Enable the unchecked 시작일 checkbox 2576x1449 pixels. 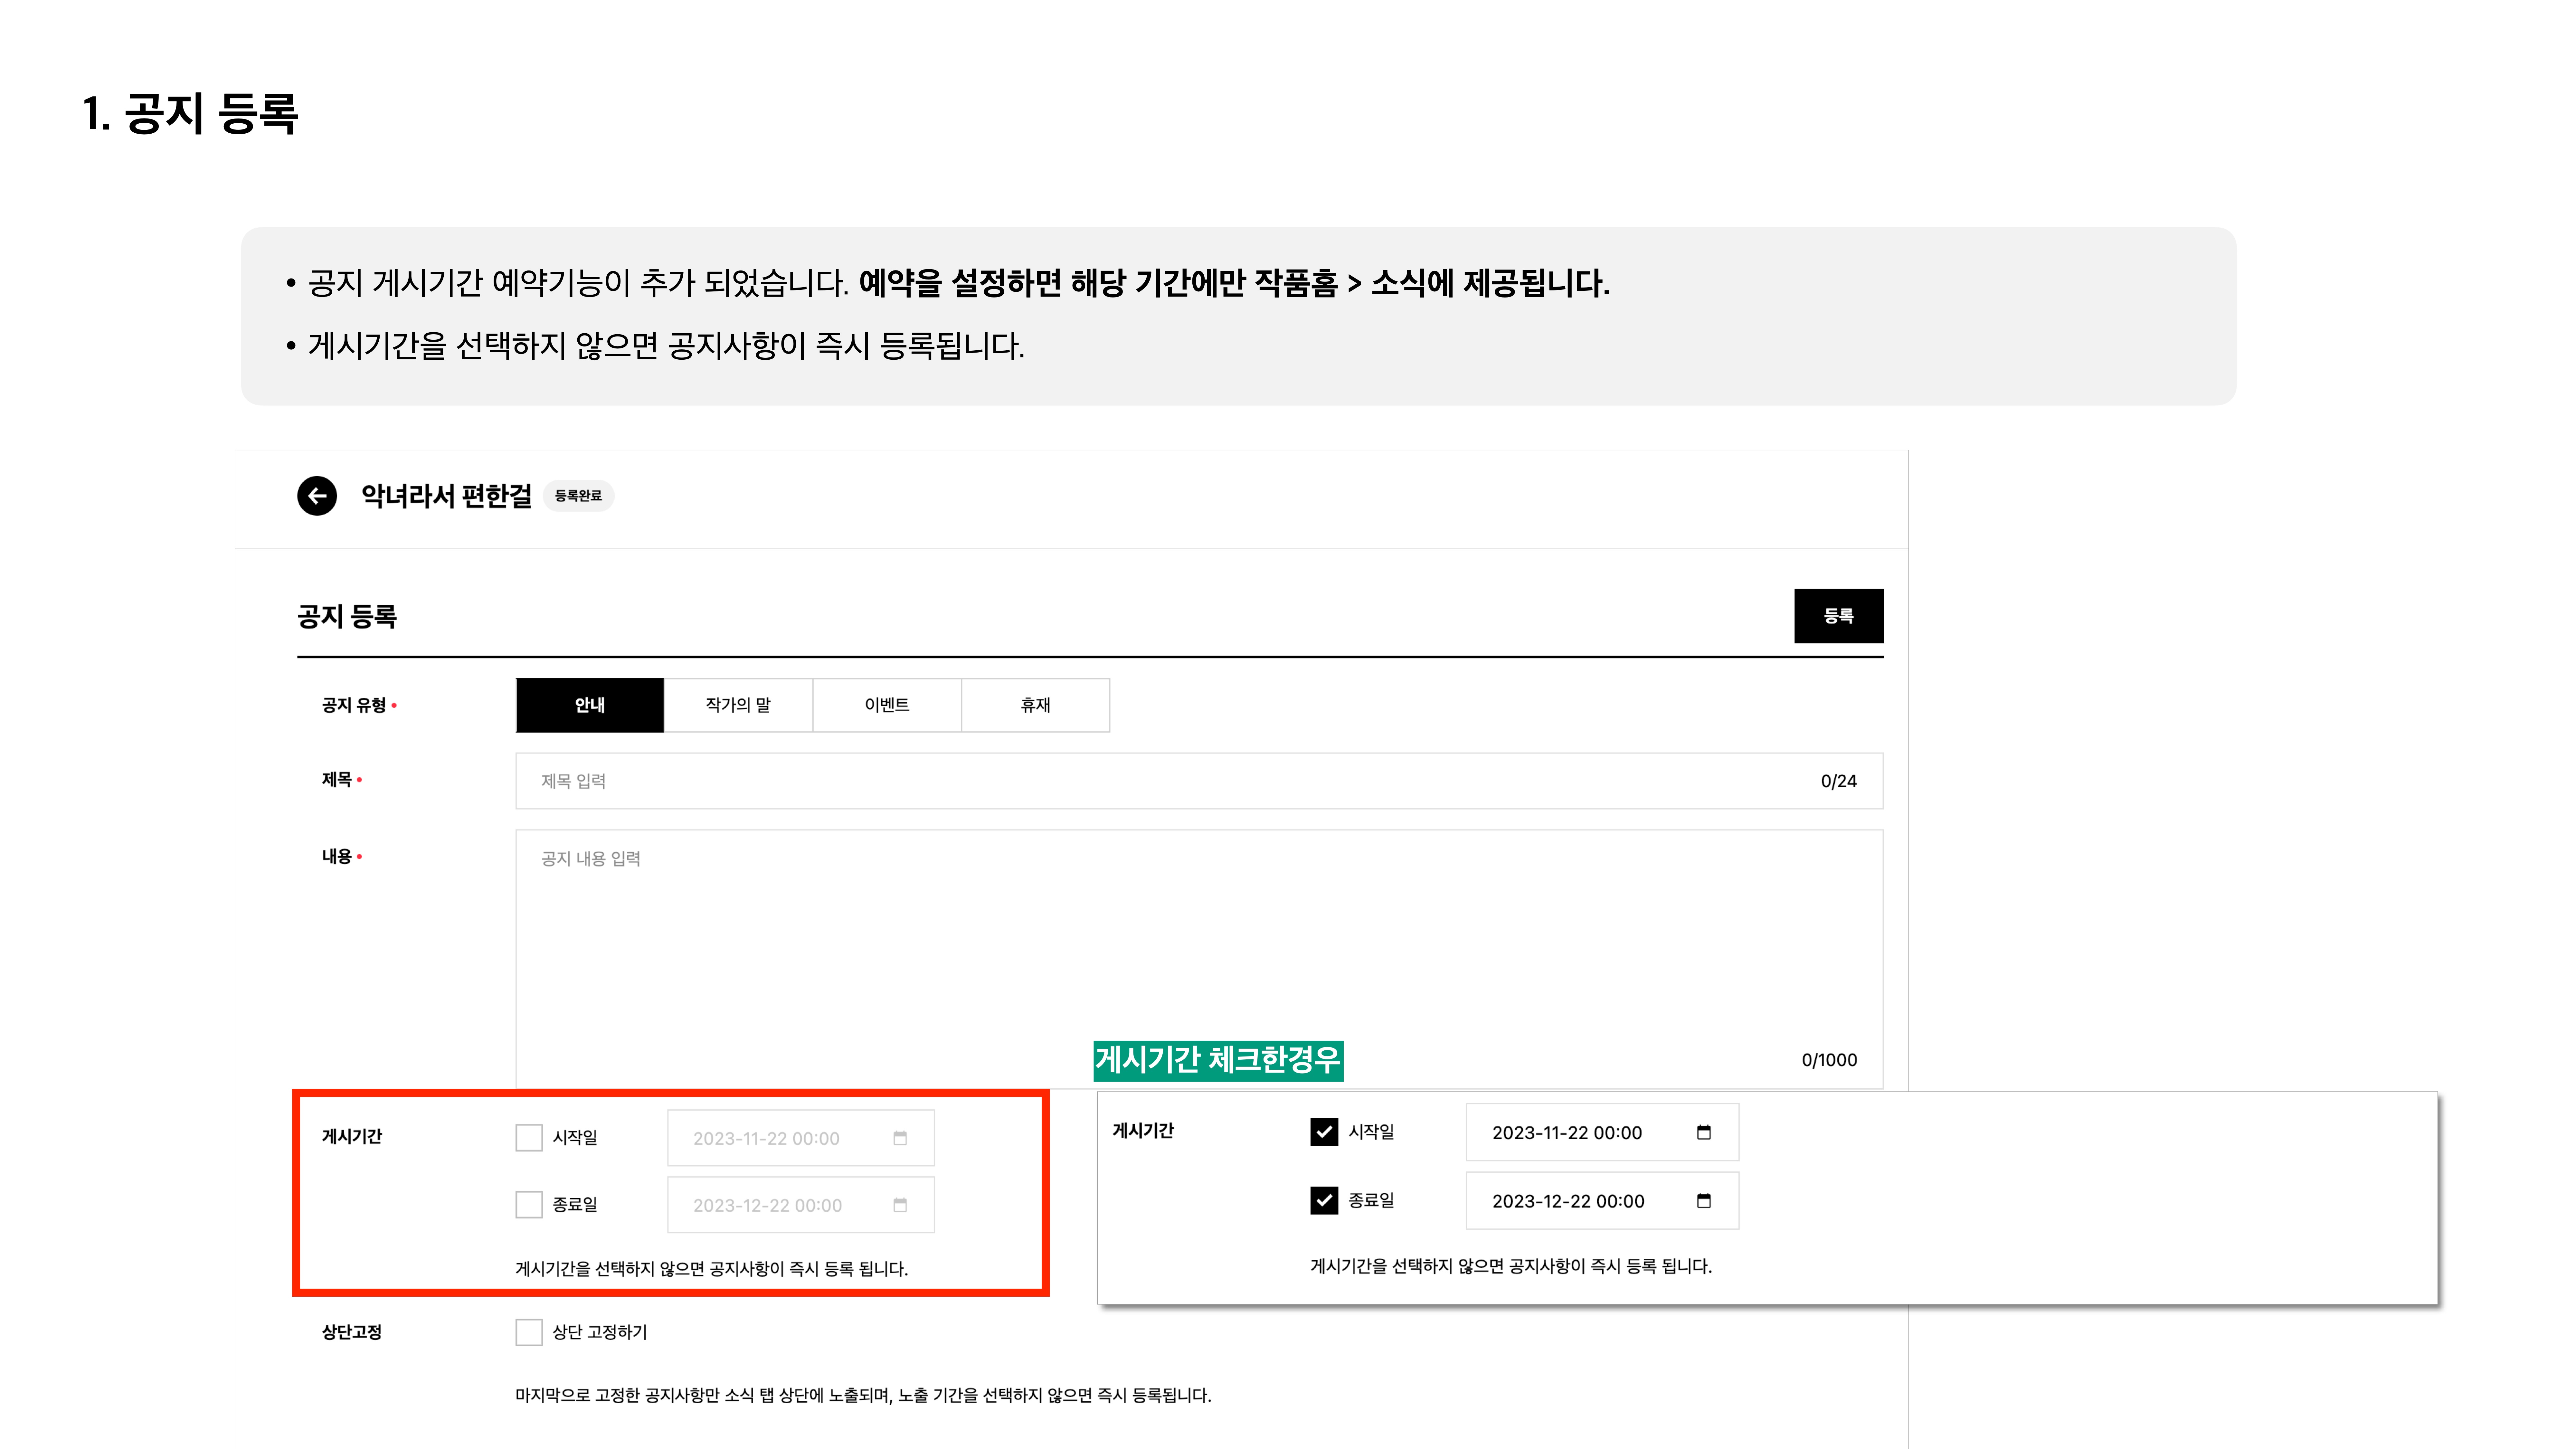[x=529, y=1138]
